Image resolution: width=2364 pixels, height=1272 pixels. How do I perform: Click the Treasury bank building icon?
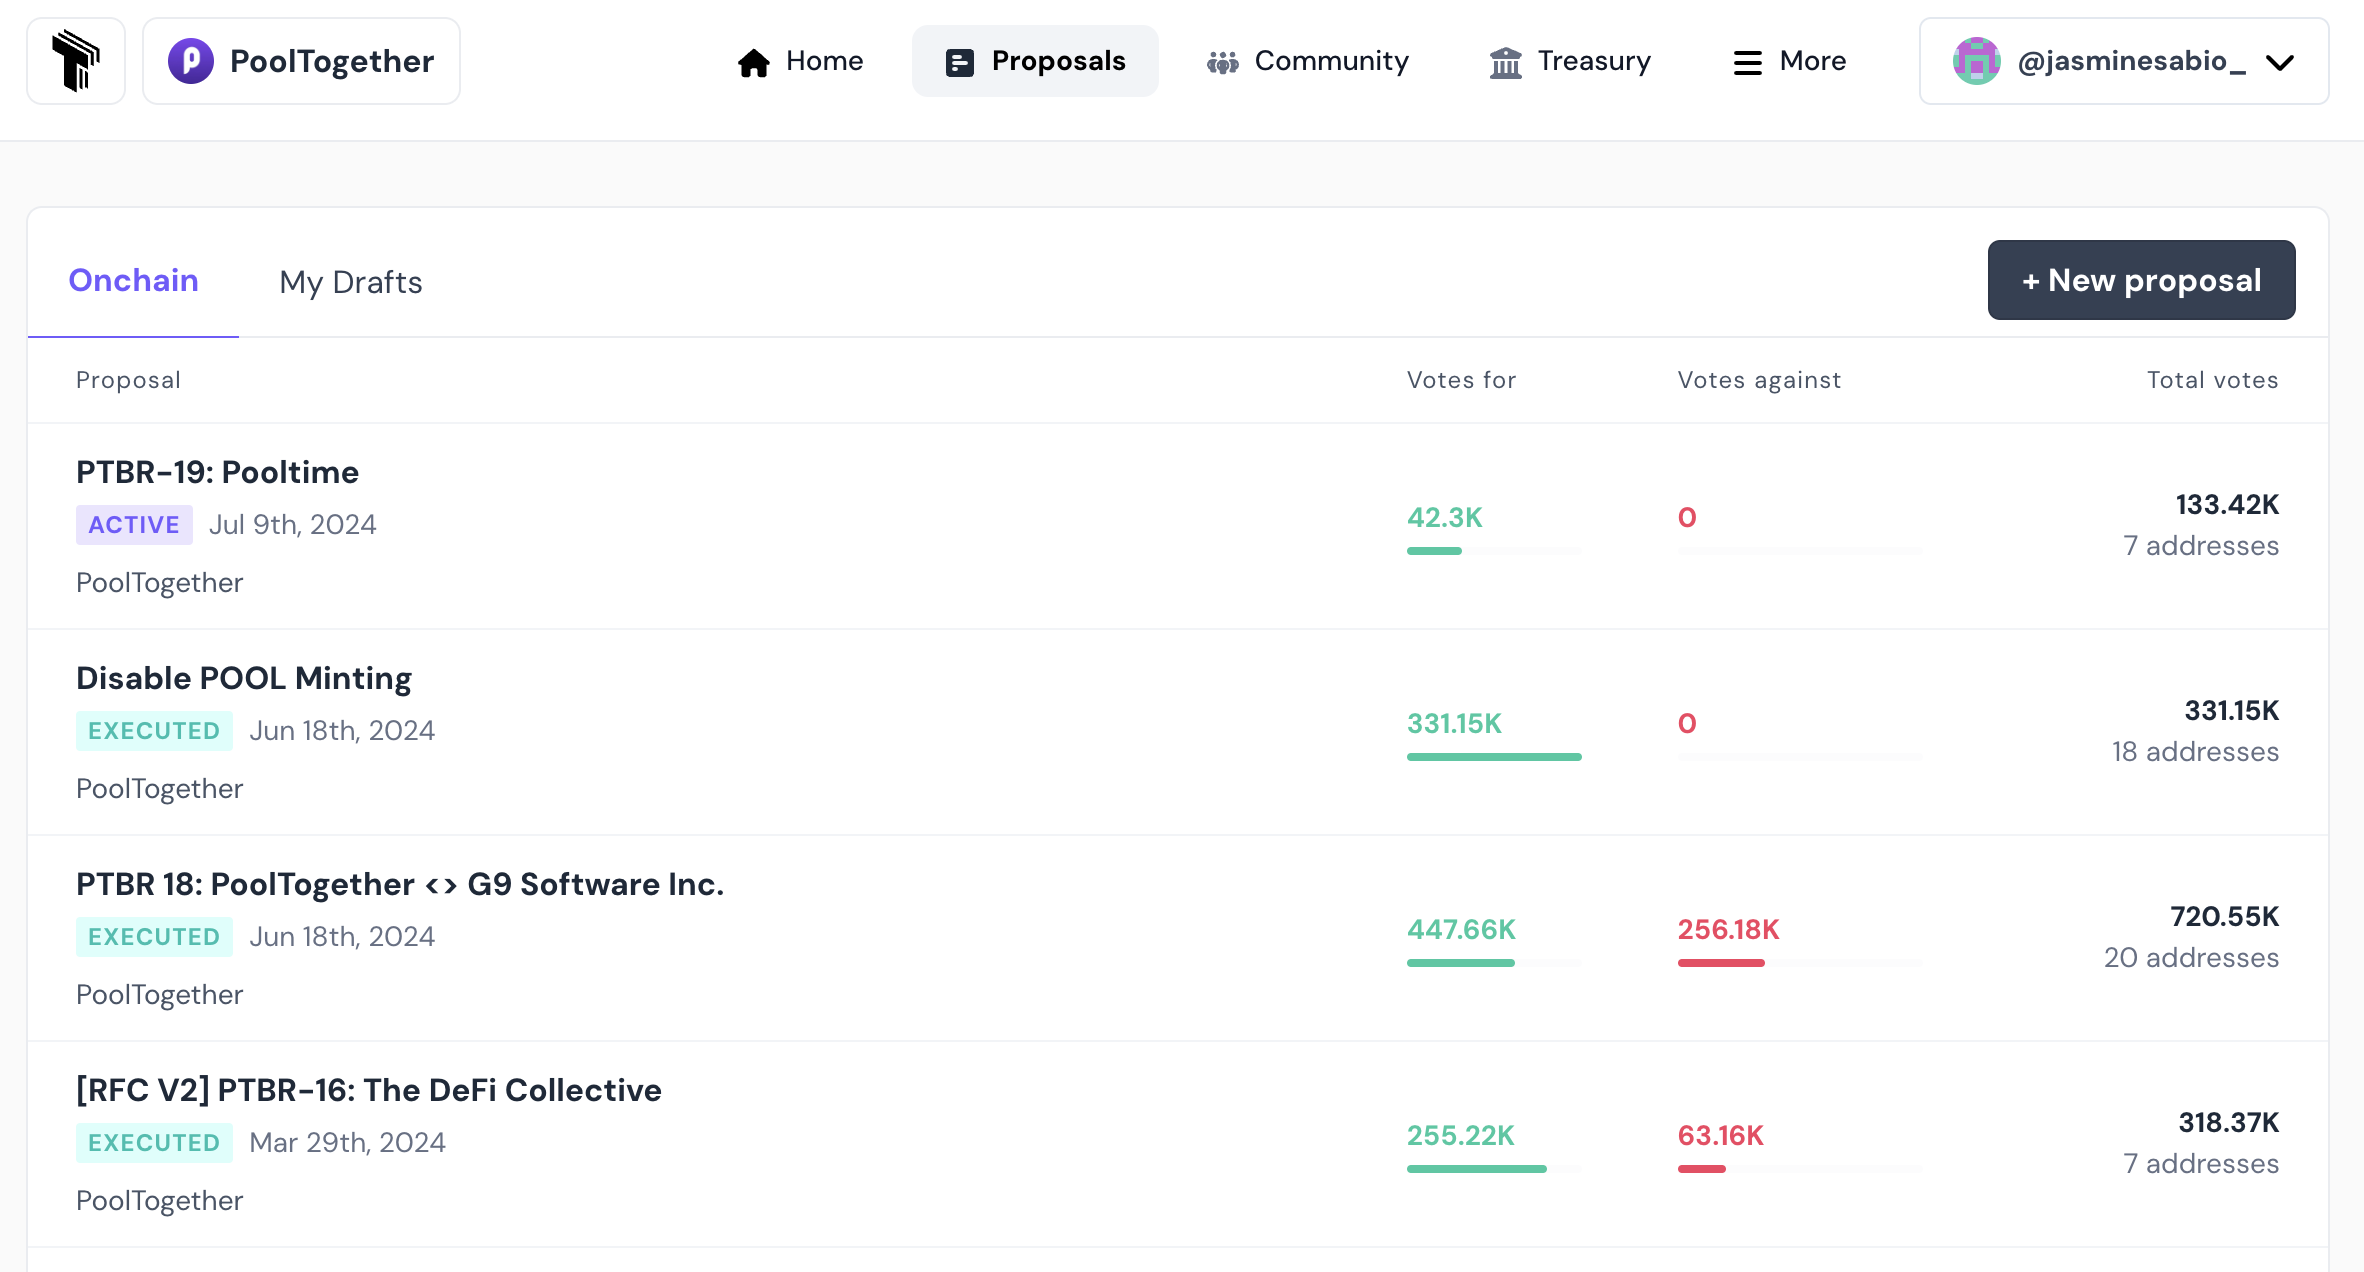click(1505, 63)
